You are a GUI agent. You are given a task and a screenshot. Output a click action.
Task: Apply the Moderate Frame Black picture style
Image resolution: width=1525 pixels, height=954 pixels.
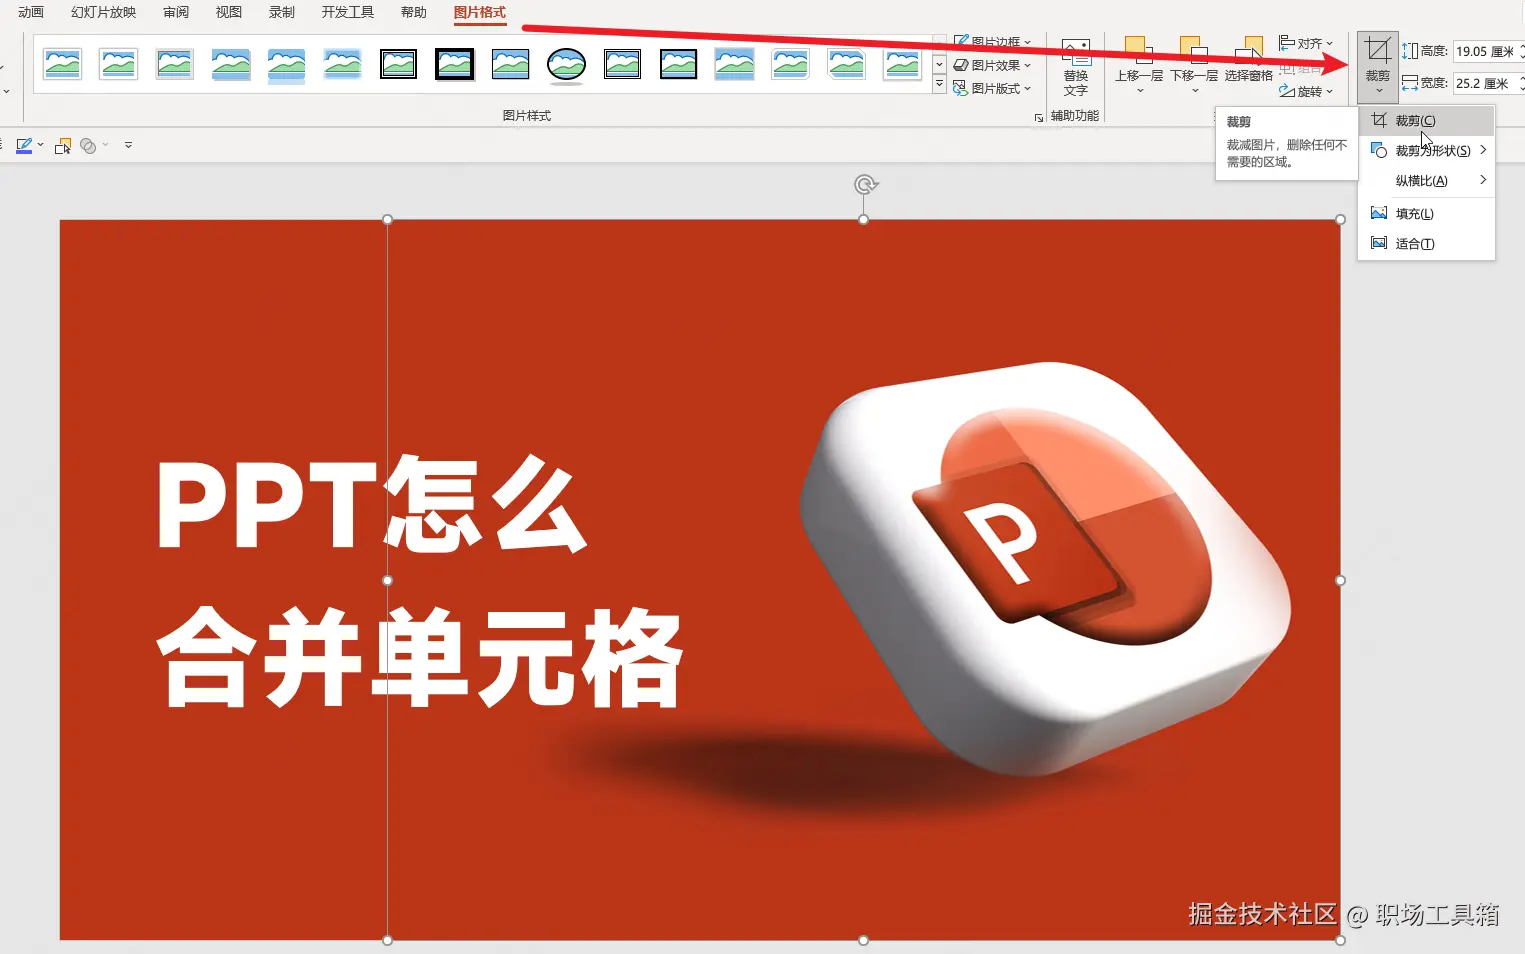click(678, 65)
